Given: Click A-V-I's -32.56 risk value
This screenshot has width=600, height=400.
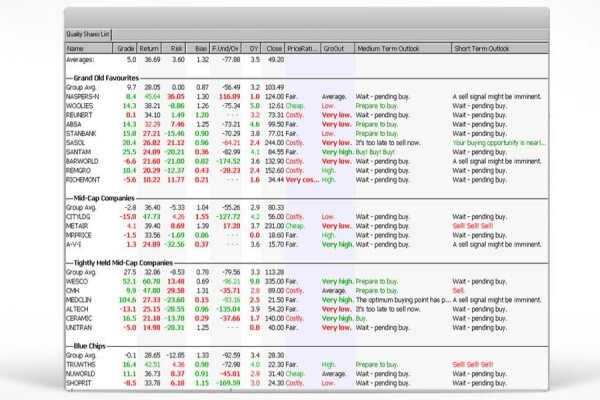Looking at the screenshot, I should click(x=174, y=244).
